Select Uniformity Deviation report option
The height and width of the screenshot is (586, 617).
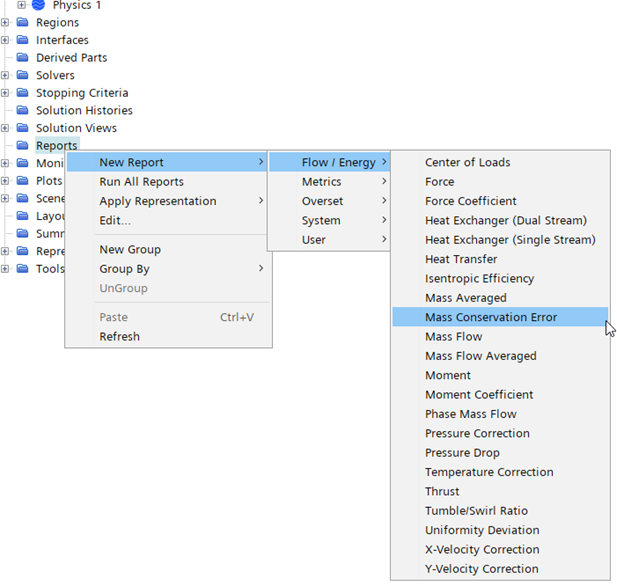[x=482, y=530]
